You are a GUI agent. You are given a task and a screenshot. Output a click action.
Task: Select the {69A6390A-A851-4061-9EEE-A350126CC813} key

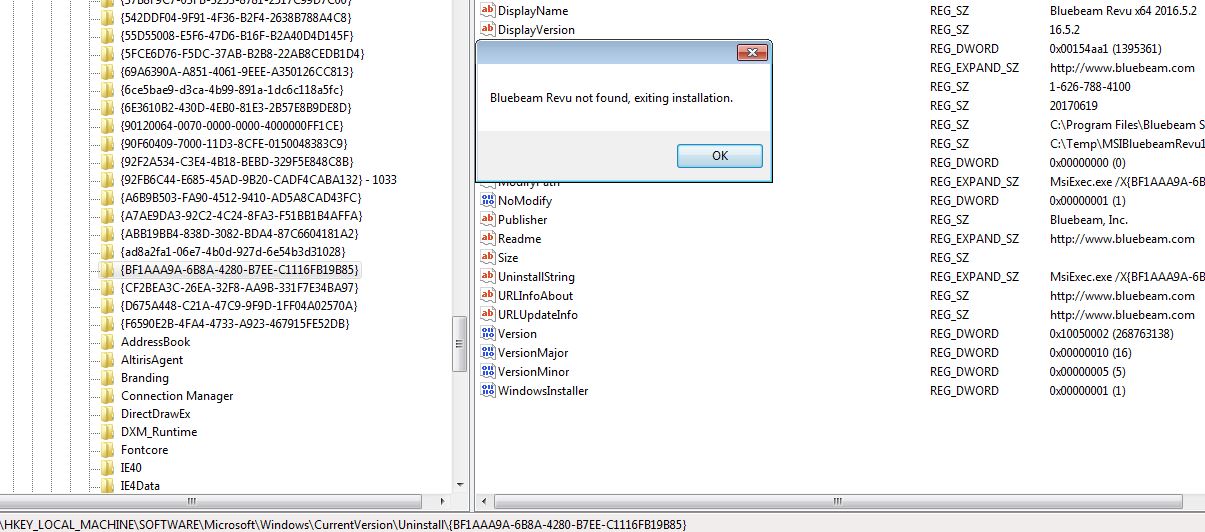[x=236, y=71]
